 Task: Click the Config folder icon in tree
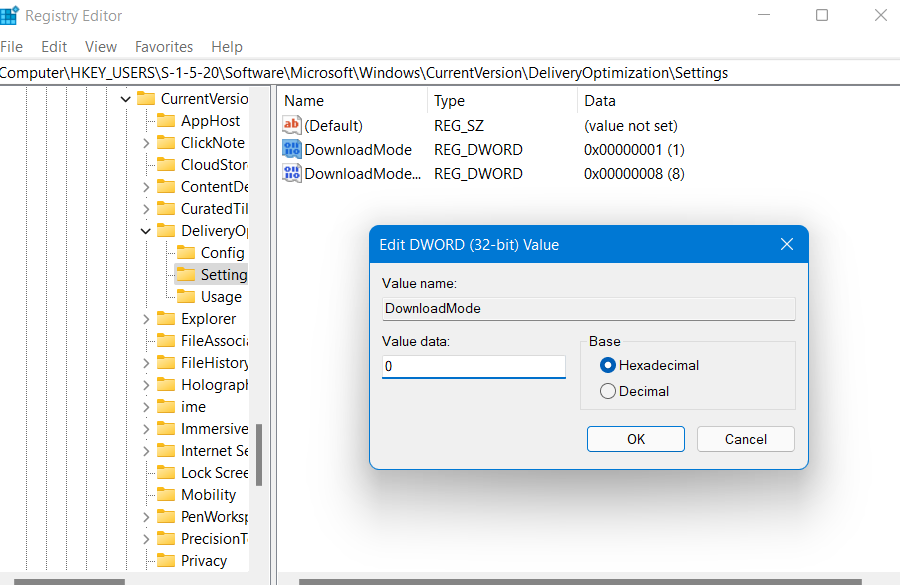[186, 253]
